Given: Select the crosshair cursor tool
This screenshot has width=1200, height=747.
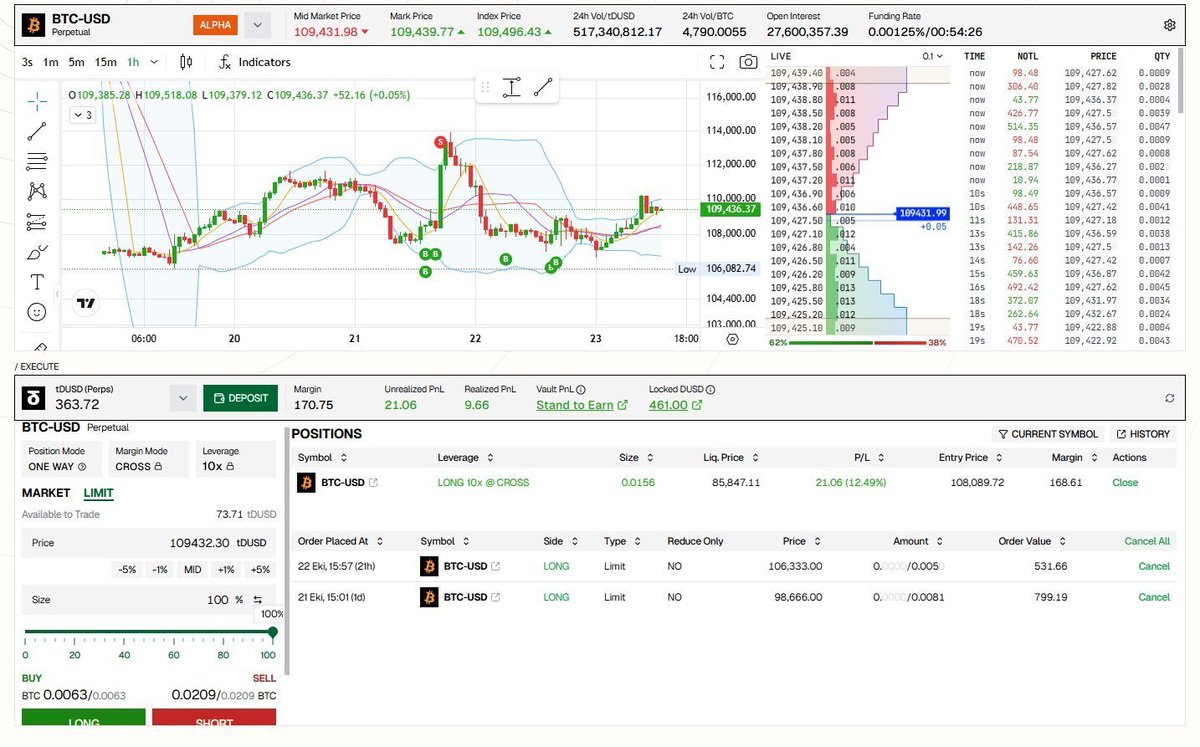Looking at the screenshot, I should click(x=37, y=100).
